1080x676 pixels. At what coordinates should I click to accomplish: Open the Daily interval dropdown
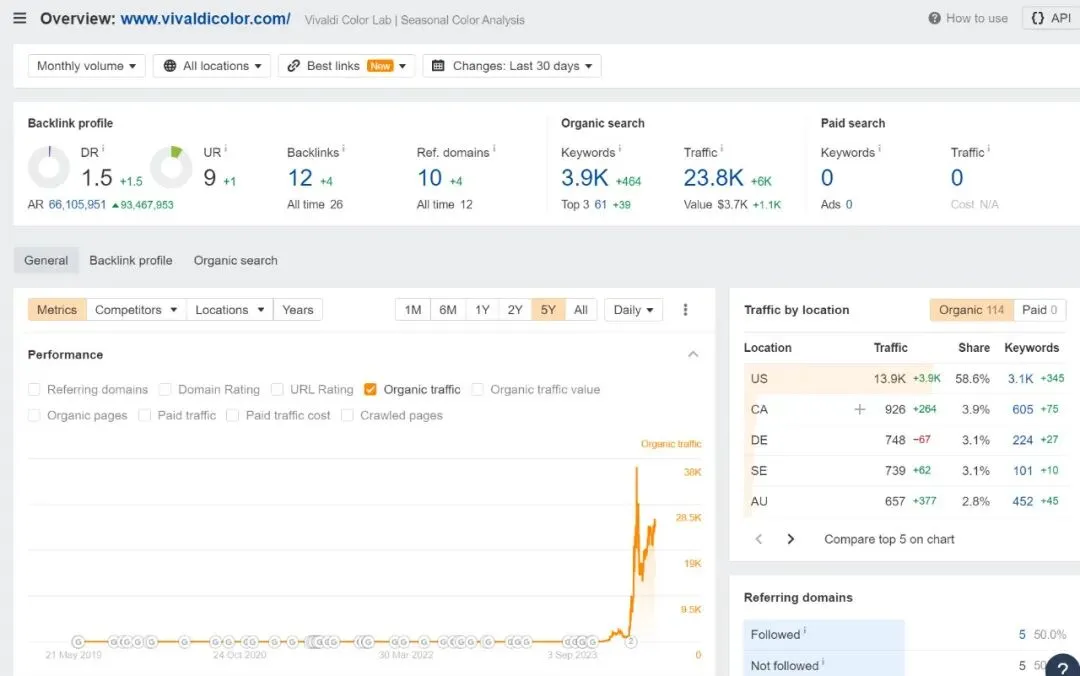point(634,310)
